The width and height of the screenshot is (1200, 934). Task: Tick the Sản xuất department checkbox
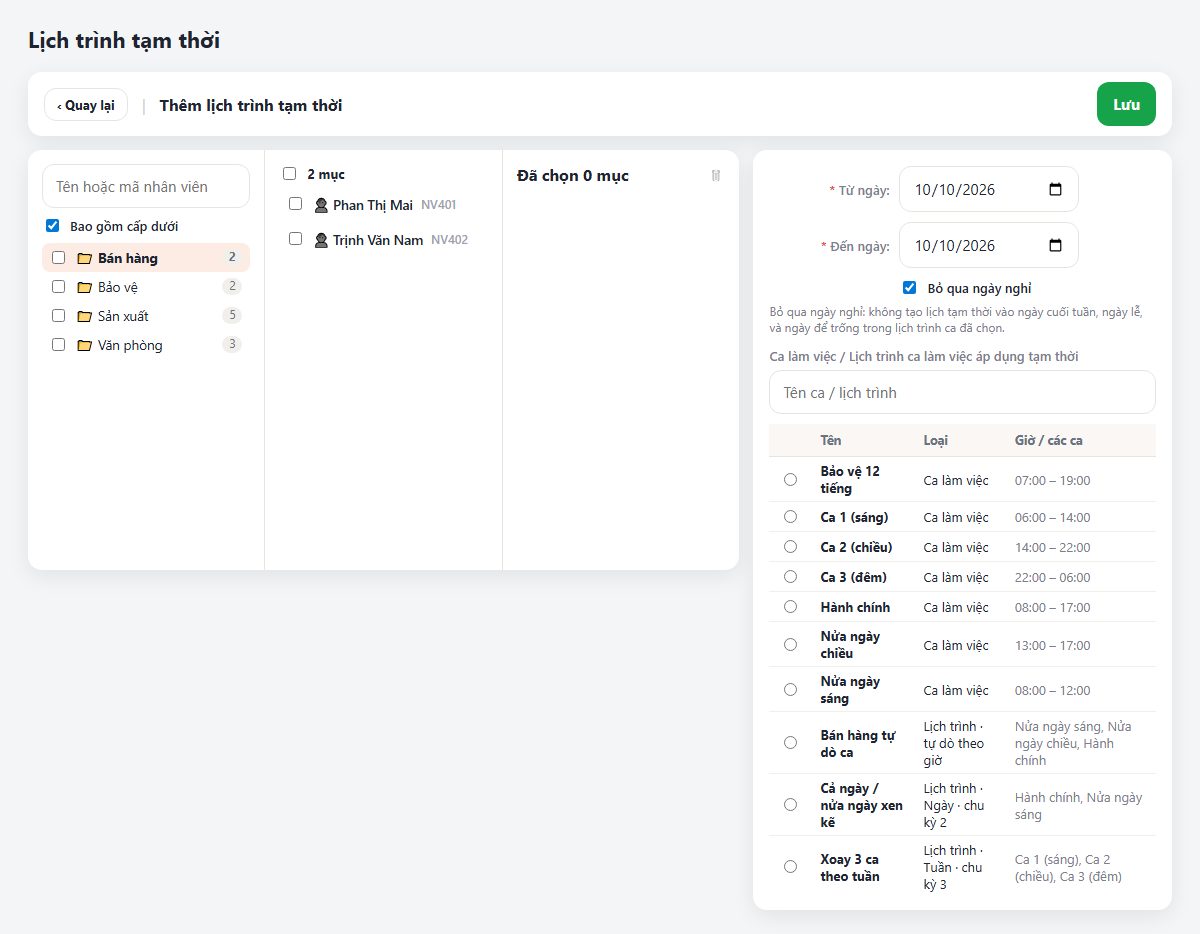click(x=59, y=315)
